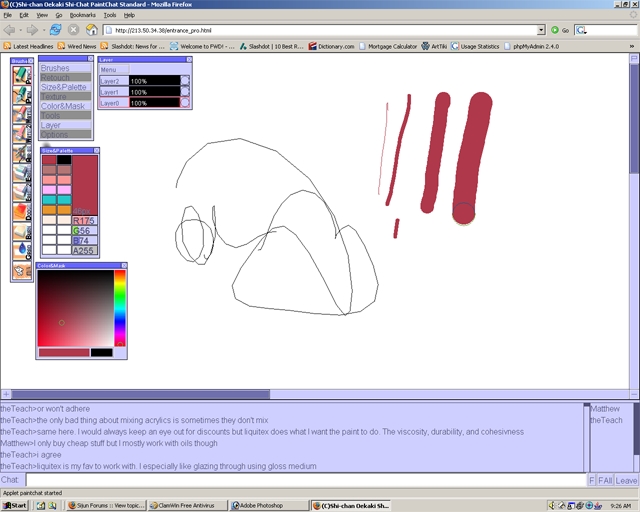Screen dimensions: 640x512
Task: Reload the current page
Action: point(55,30)
